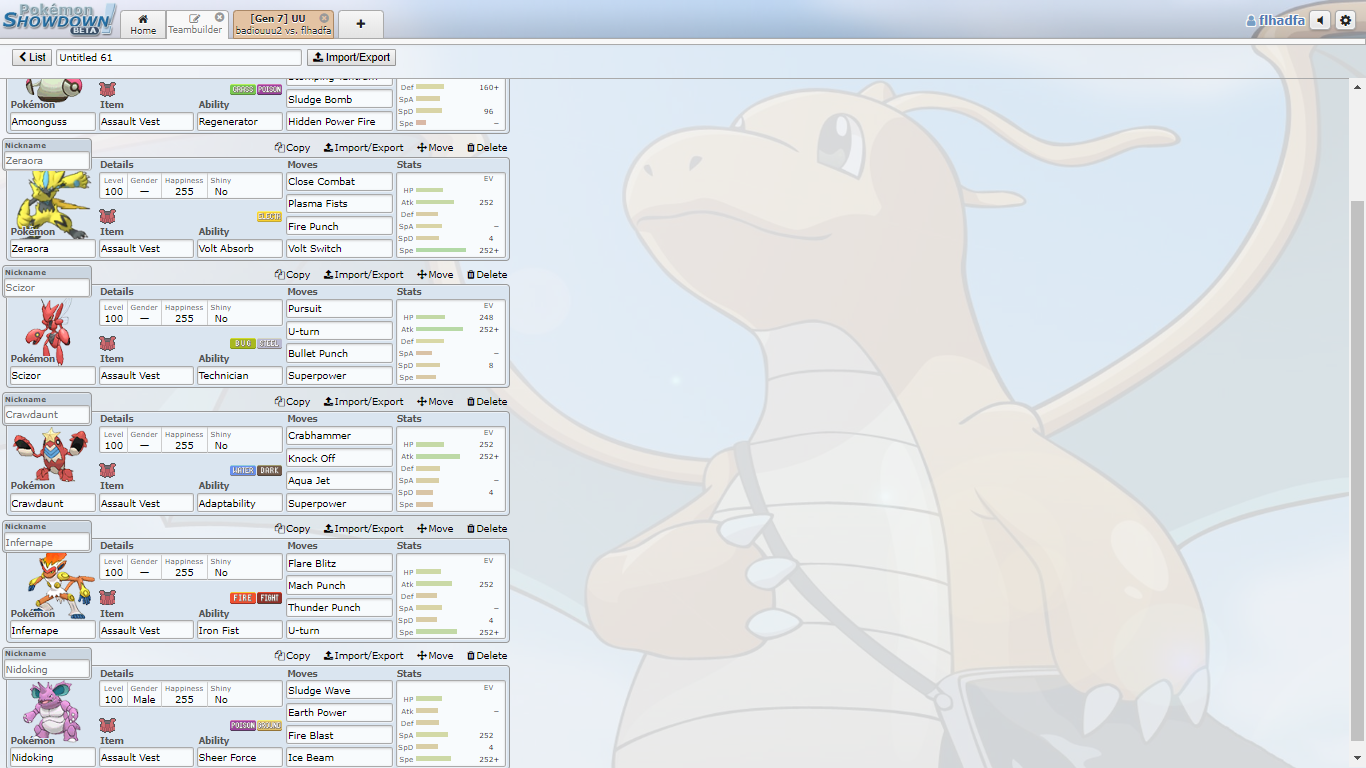Select Infernape's Thunder Punch move

pos(339,608)
